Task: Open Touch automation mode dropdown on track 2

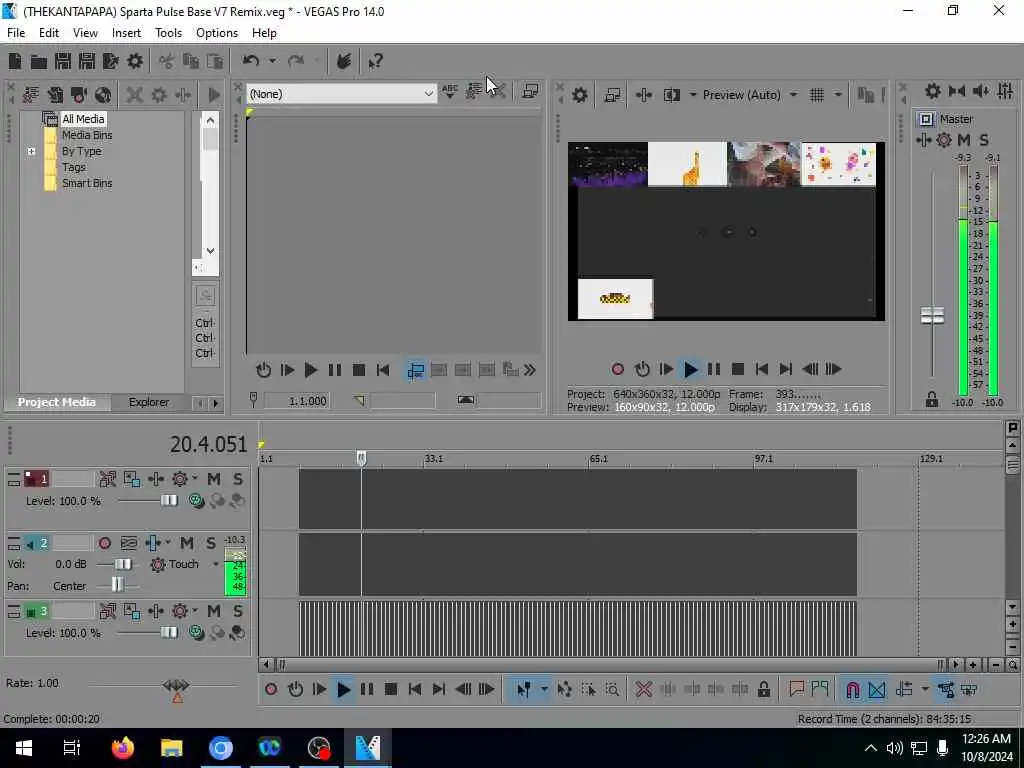Action: 216,564
